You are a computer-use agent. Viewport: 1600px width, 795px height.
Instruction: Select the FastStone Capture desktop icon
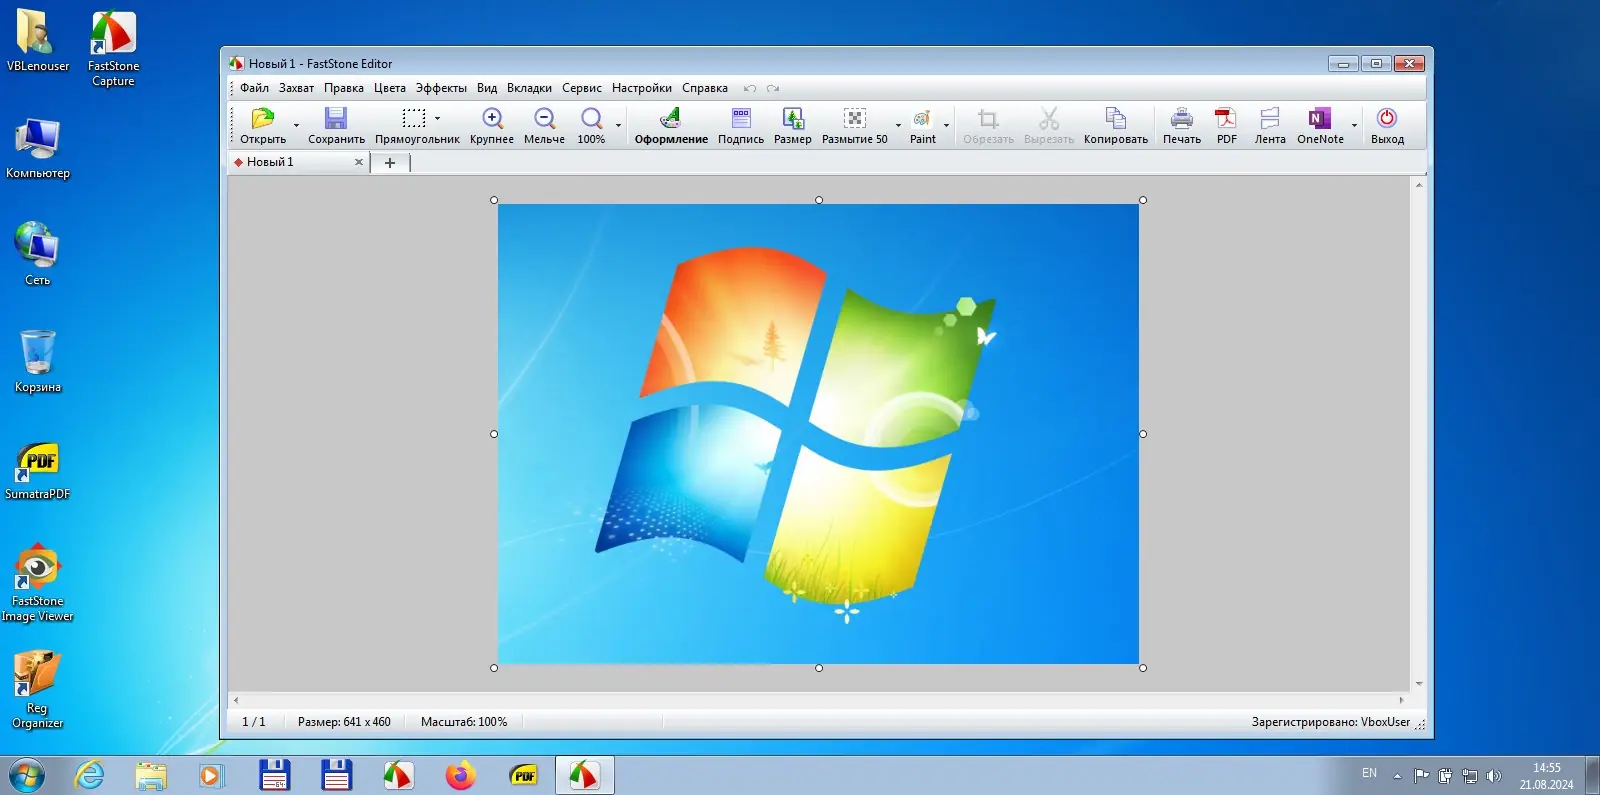click(113, 49)
